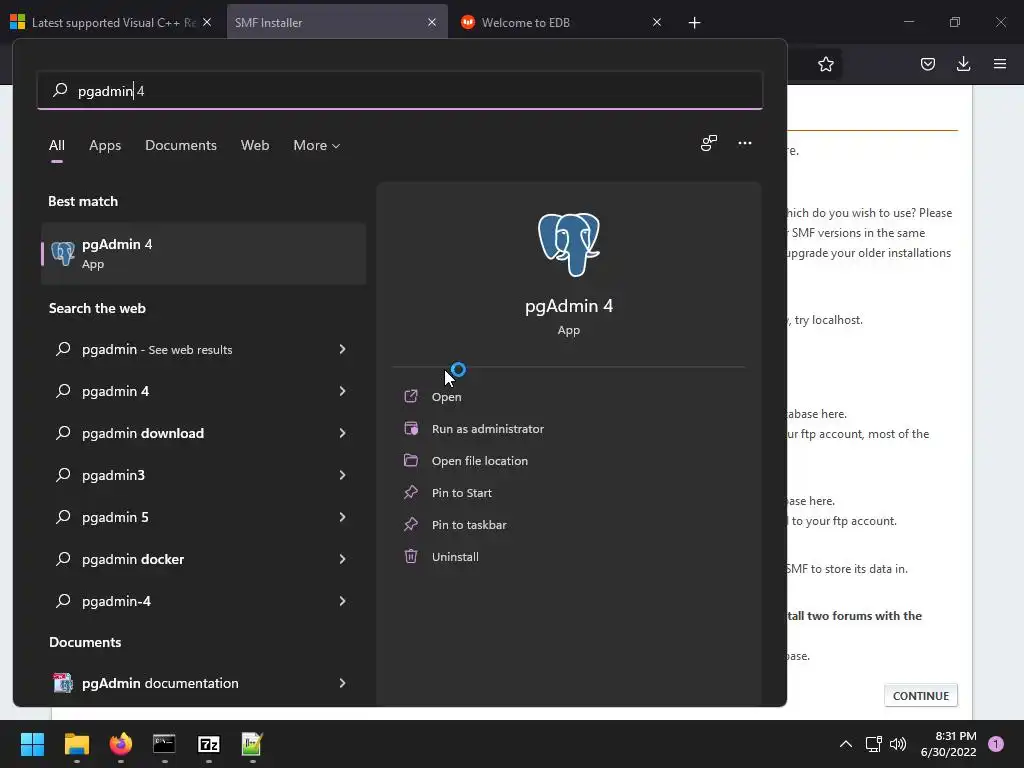
Task: Choose Open in pgAdmin 4 actions
Action: (x=446, y=396)
